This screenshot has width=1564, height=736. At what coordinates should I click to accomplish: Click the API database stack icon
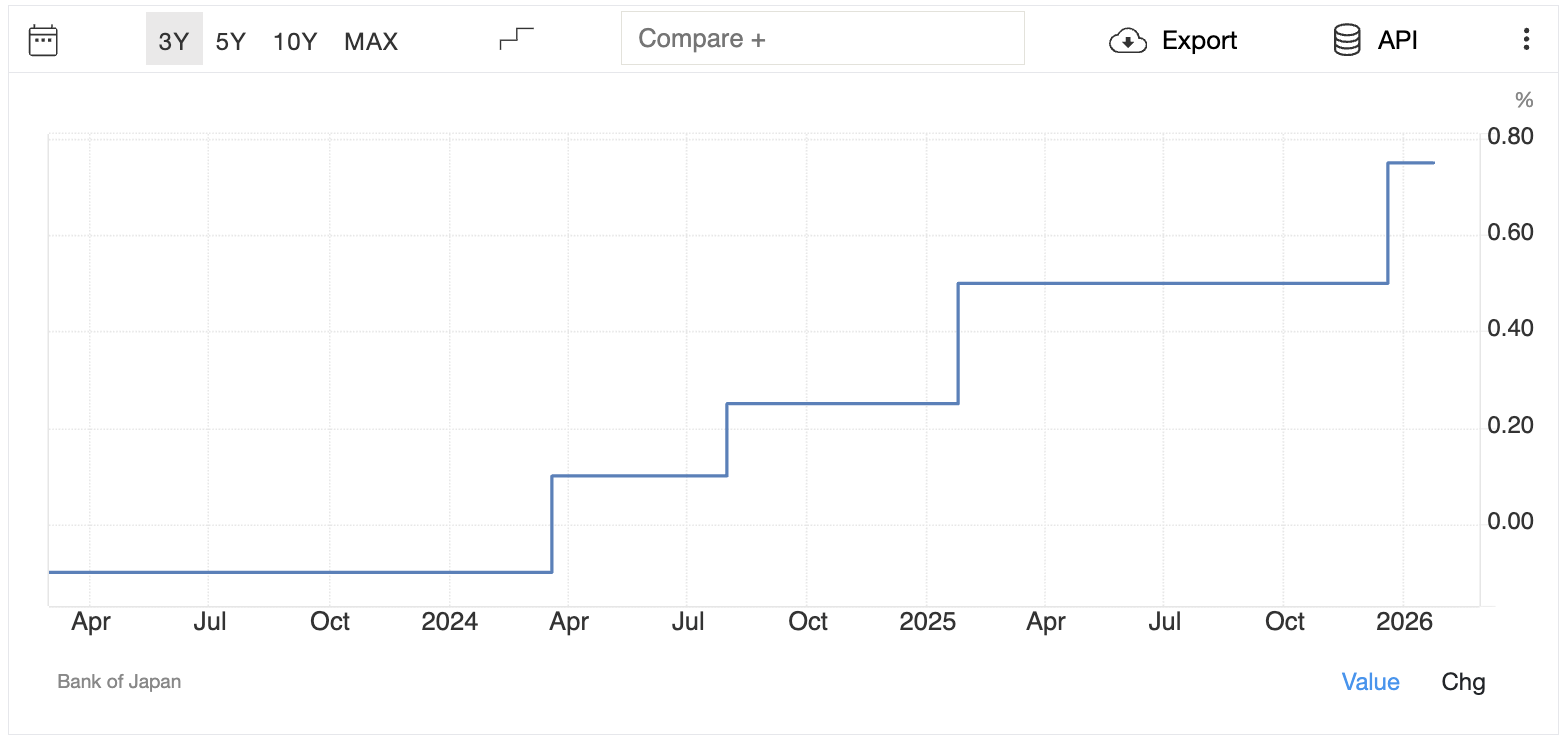click(x=1347, y=40)
